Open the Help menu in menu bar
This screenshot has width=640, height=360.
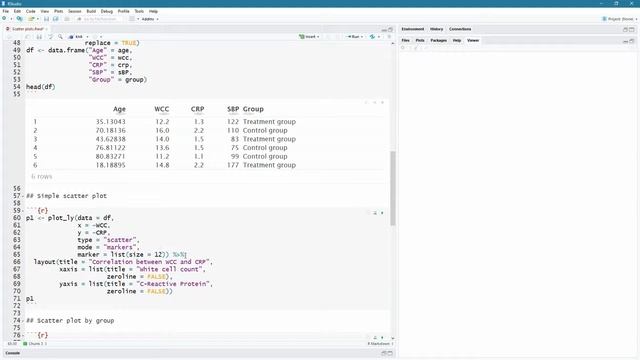click(x=153, y=11)
